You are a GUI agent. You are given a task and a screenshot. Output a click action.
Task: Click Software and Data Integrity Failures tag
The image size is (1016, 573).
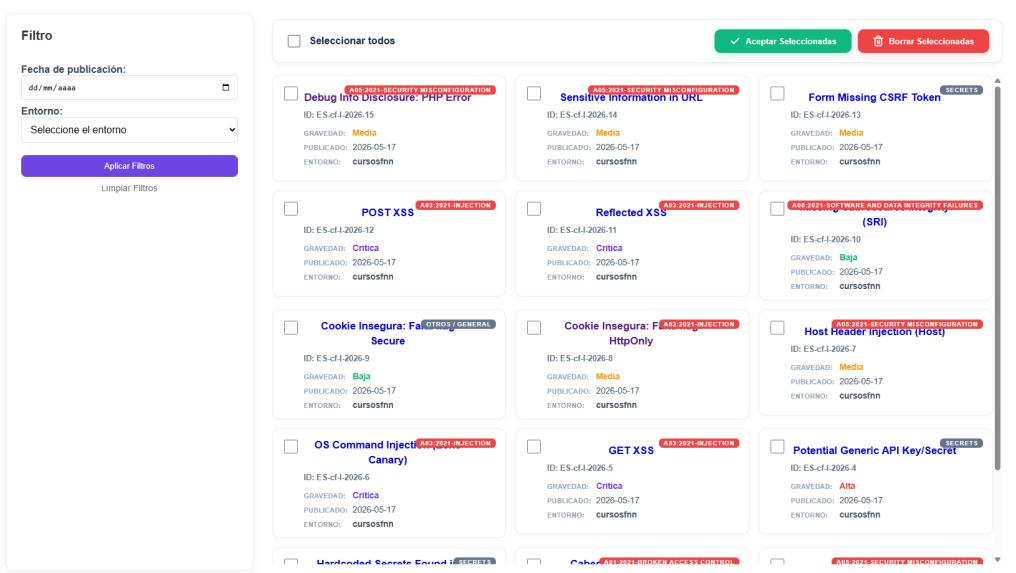point(884,205)
